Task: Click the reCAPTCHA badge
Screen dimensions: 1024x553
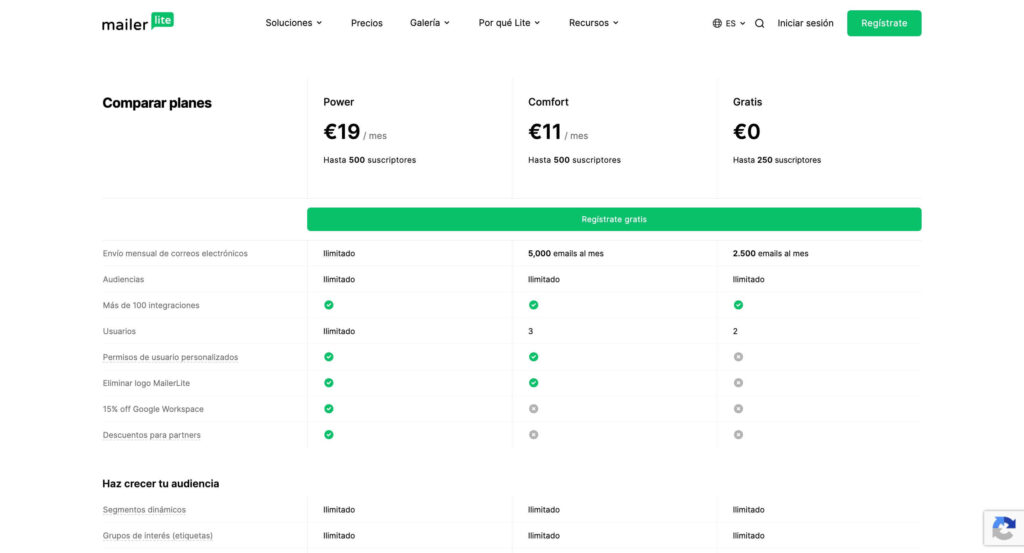Action: 1004,528
